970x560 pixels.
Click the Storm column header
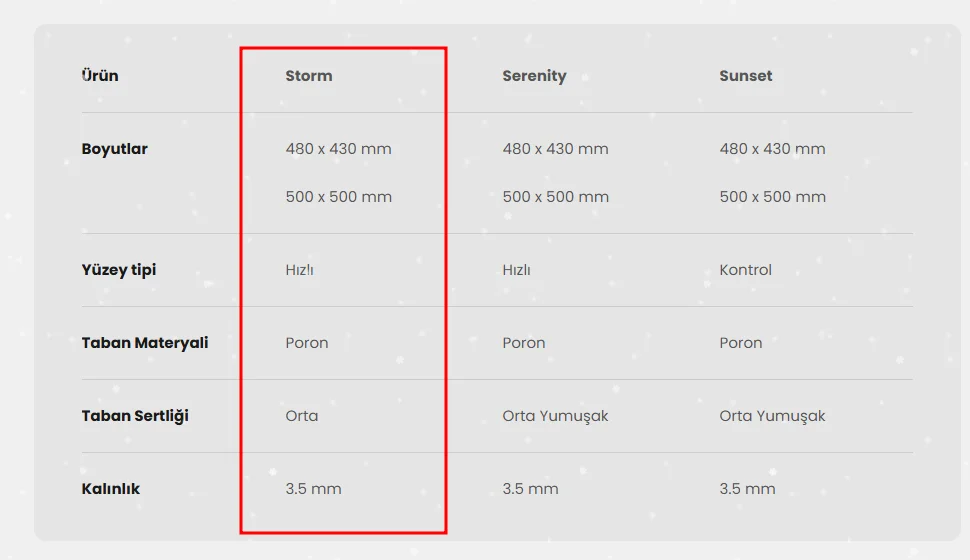(309, 76)
